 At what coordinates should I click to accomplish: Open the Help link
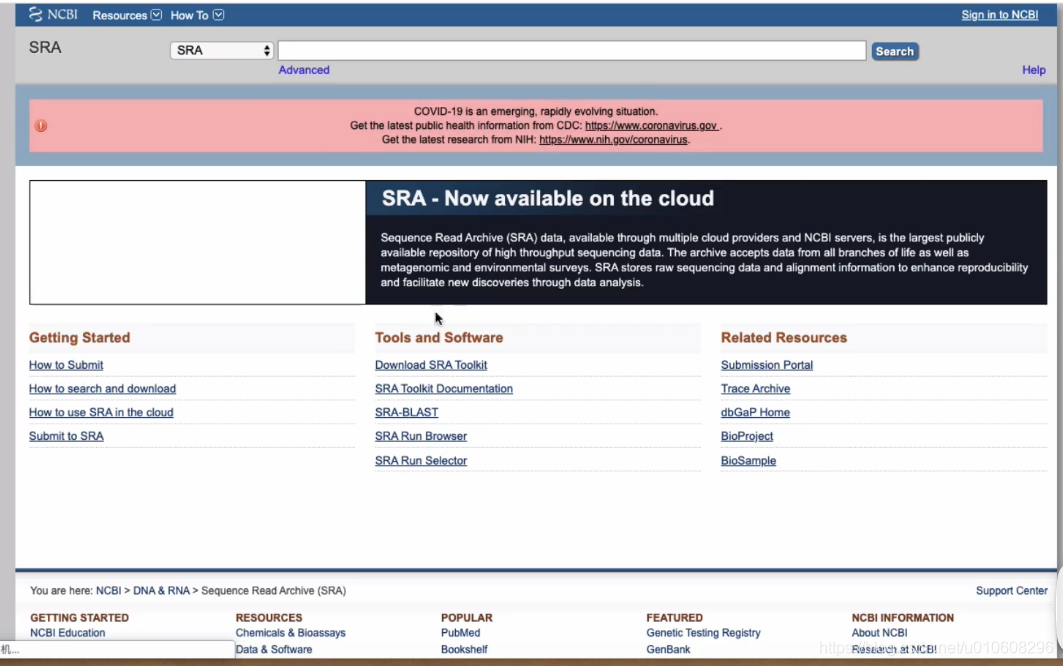tap(1033, 70)
